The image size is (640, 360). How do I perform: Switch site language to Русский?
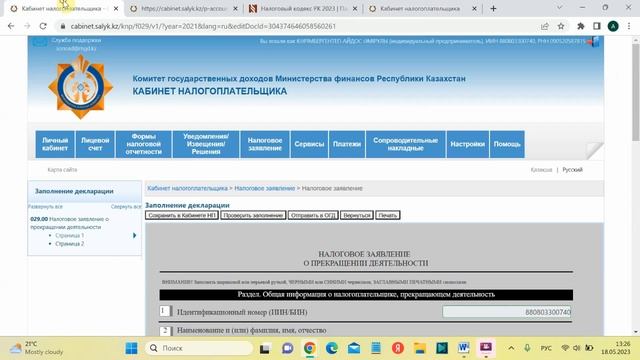click(x=572, y=170)
